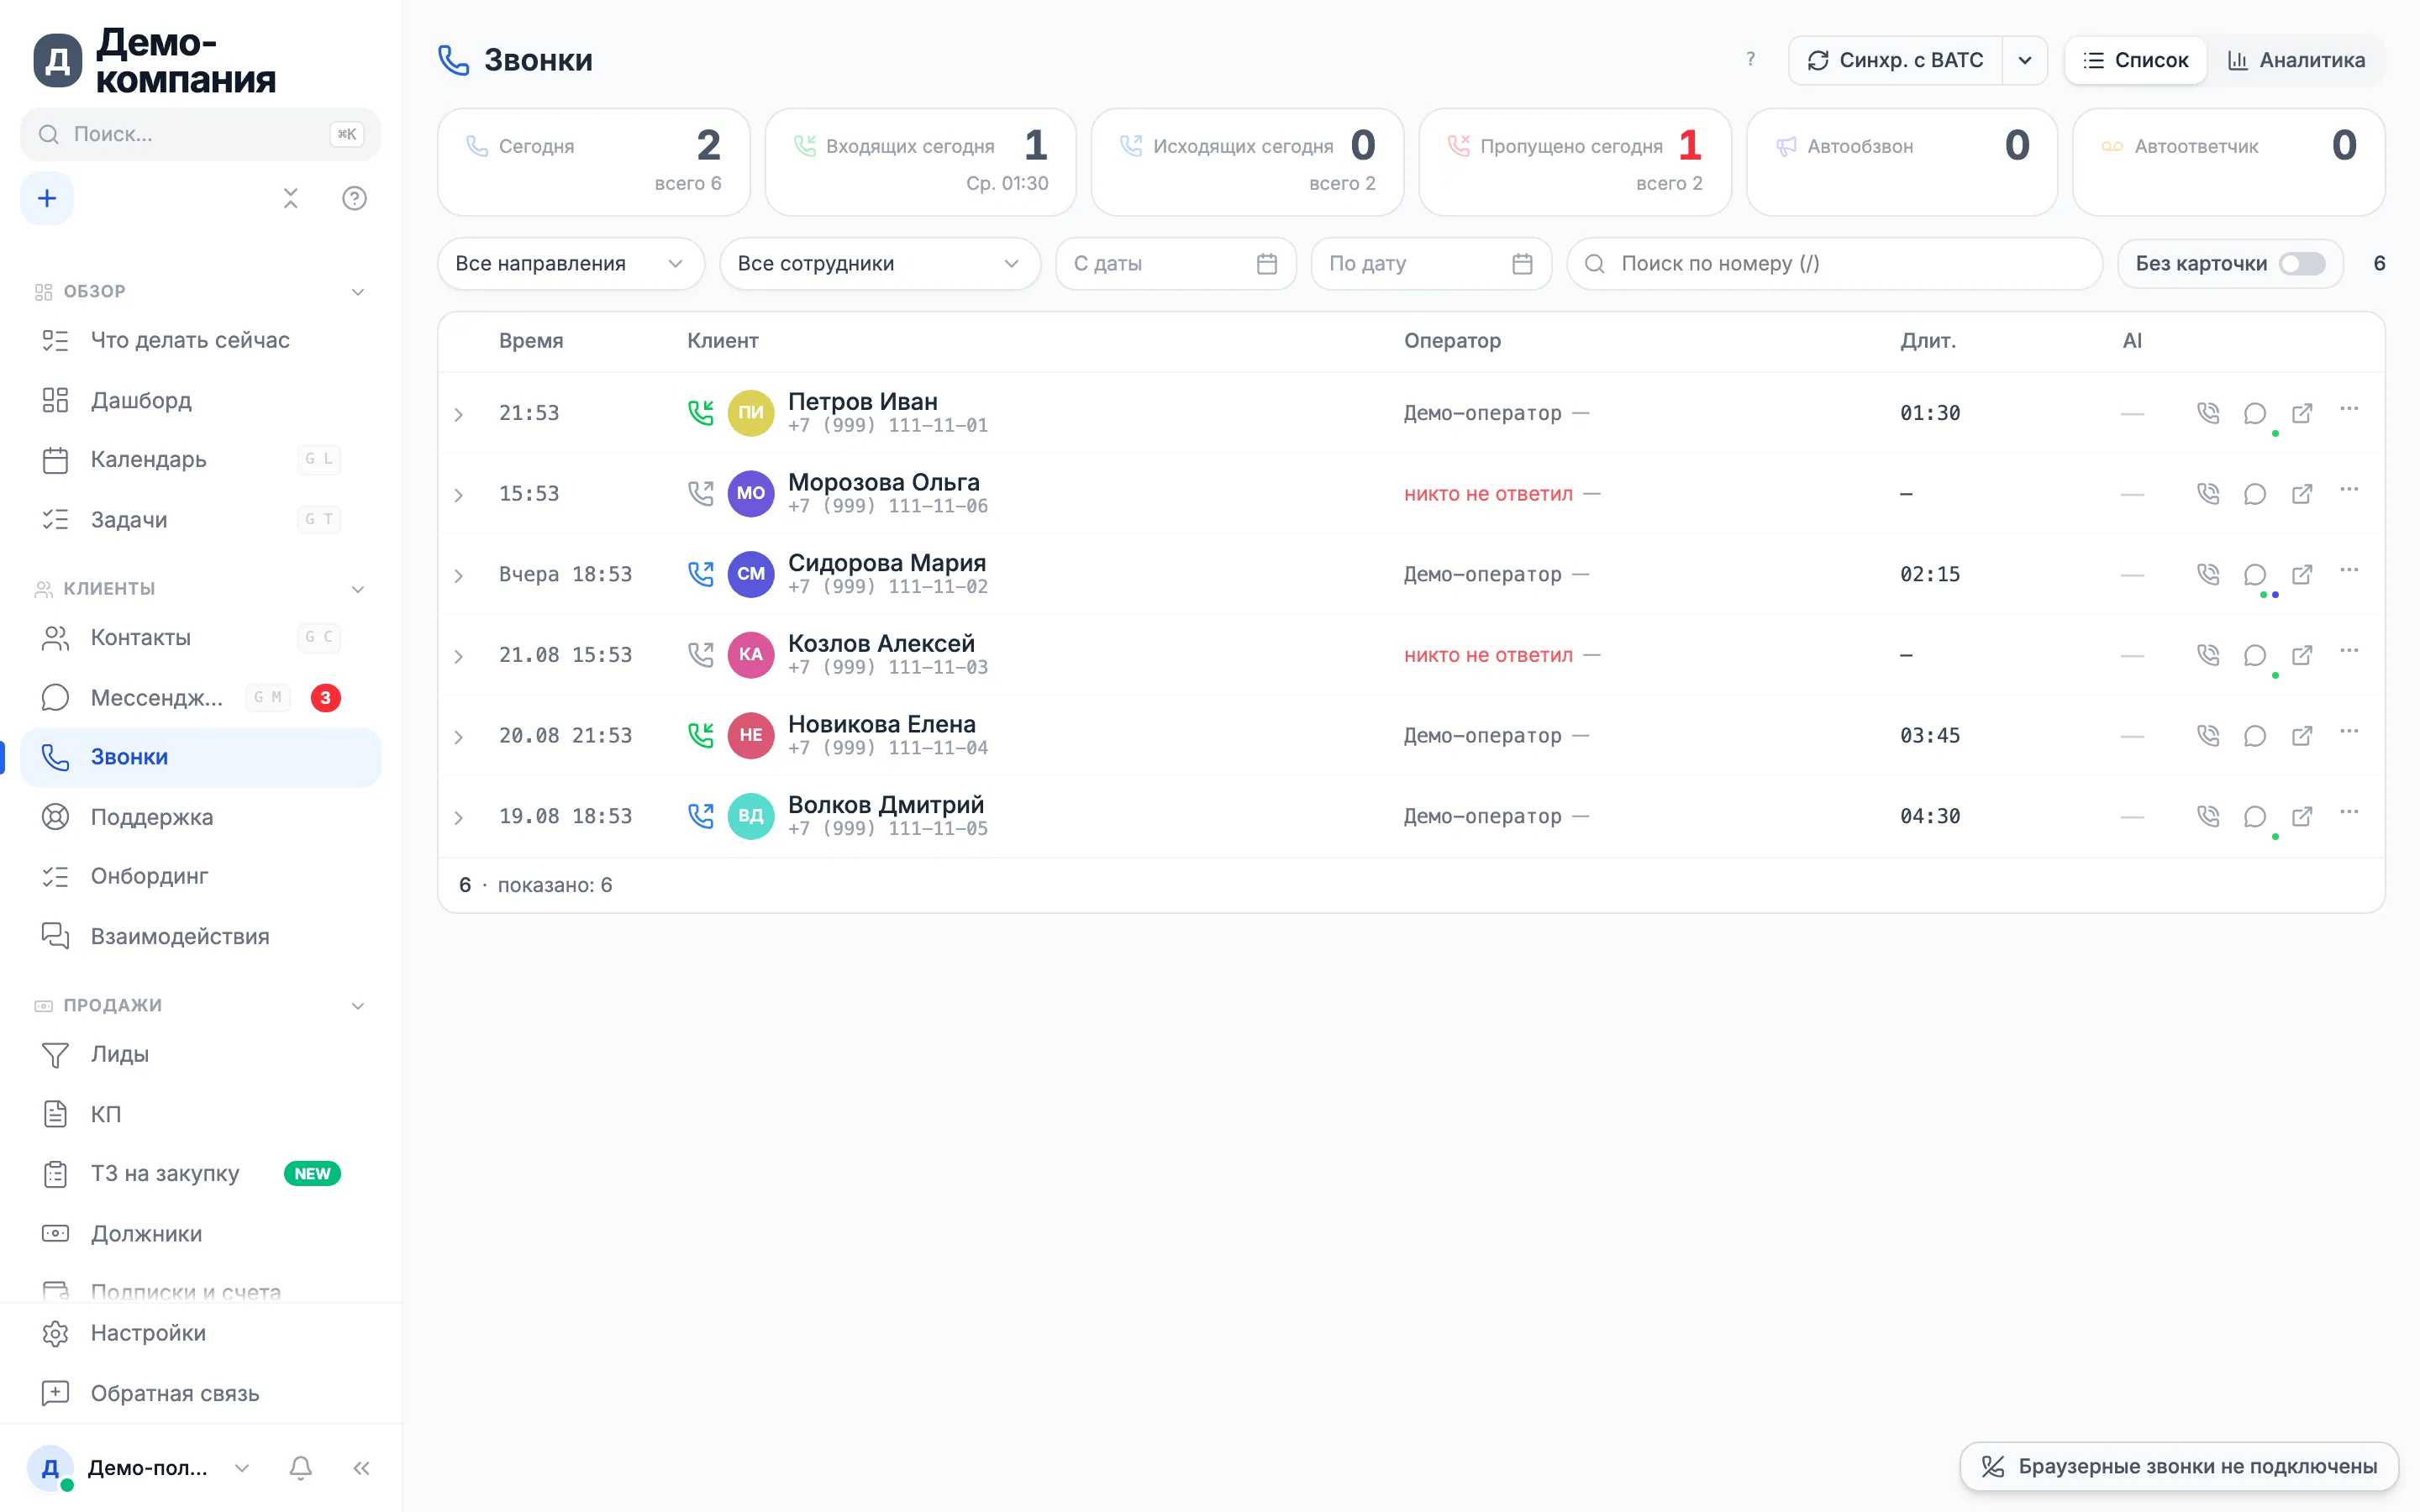Open Лиды in the sidebar
Image resolution: width=2420 pixels, height=1512 pixels.
tap(200, 1054)
